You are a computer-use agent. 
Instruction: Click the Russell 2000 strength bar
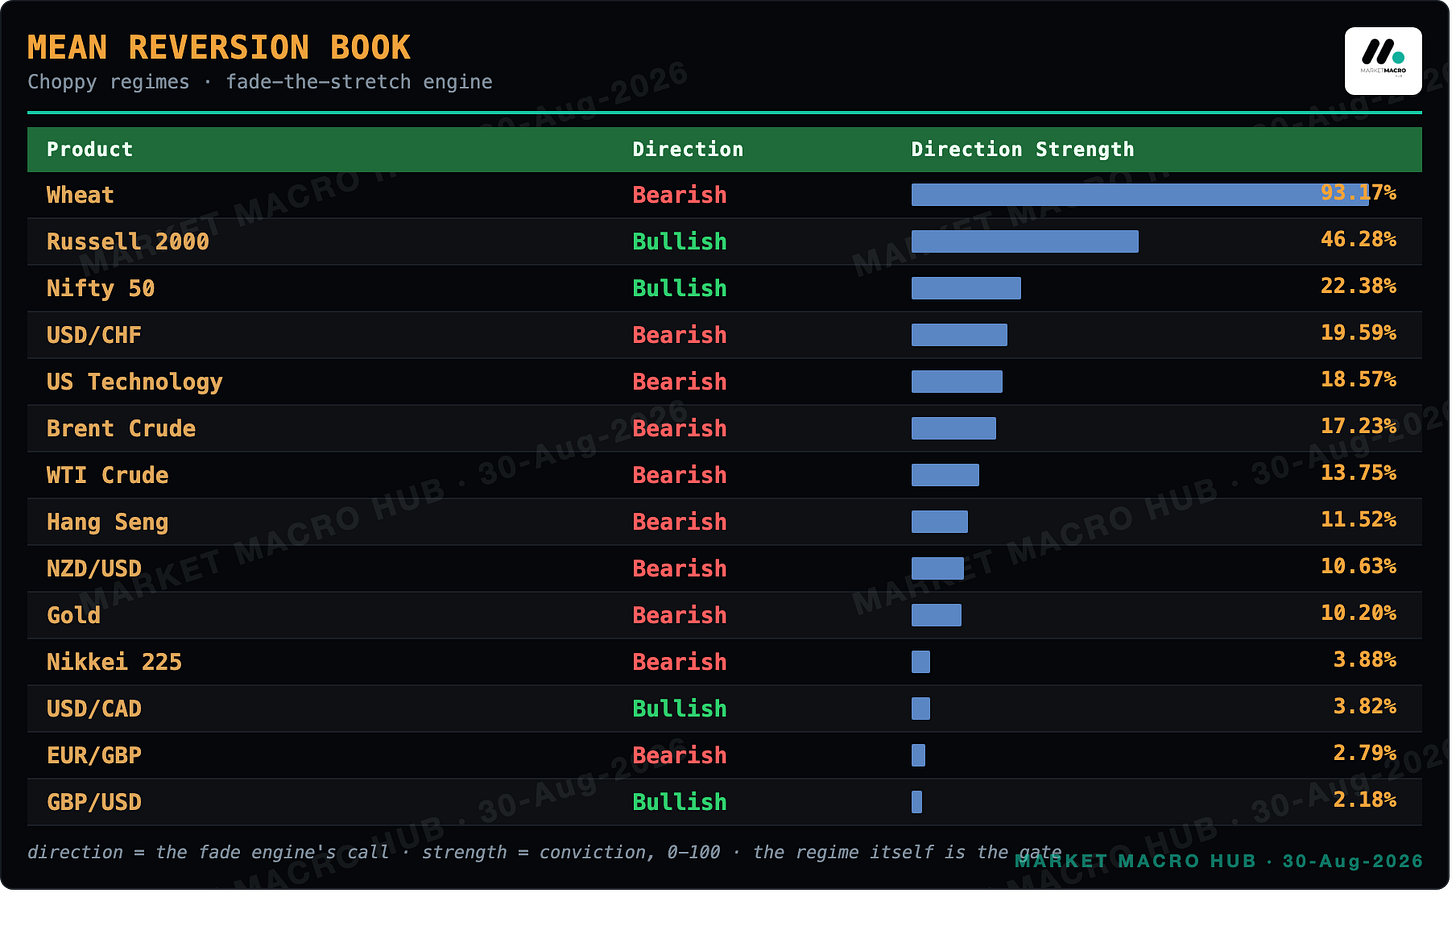tap(1025, 242)
